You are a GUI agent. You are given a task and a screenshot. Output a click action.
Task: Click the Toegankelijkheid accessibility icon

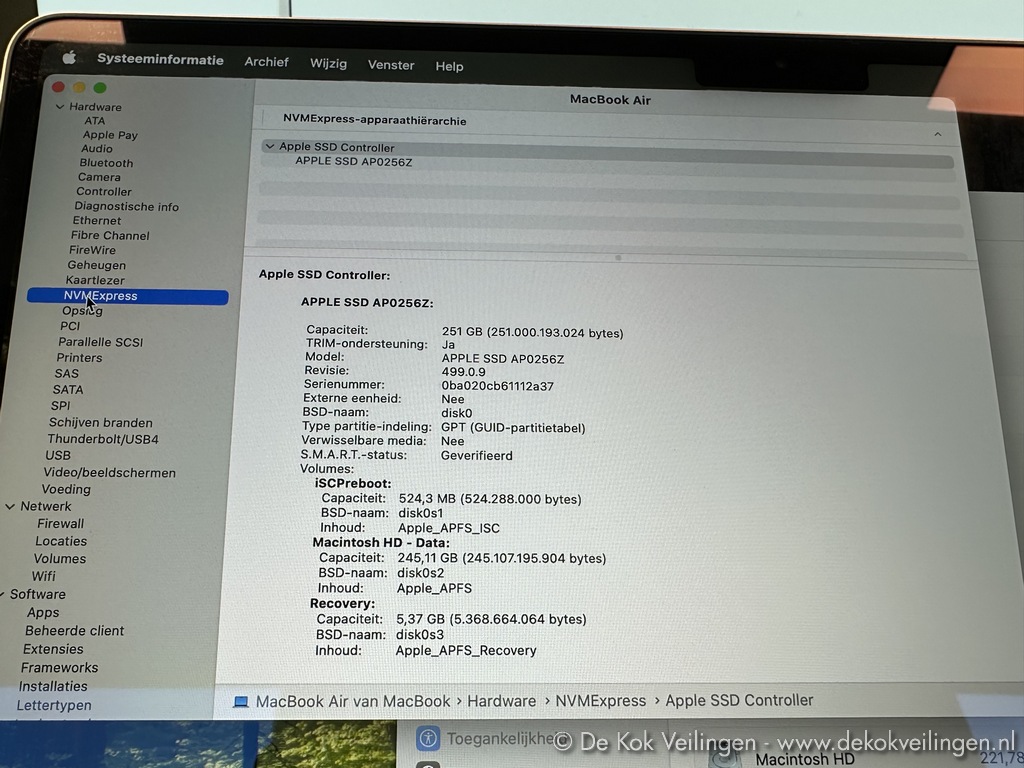(428, 739)
